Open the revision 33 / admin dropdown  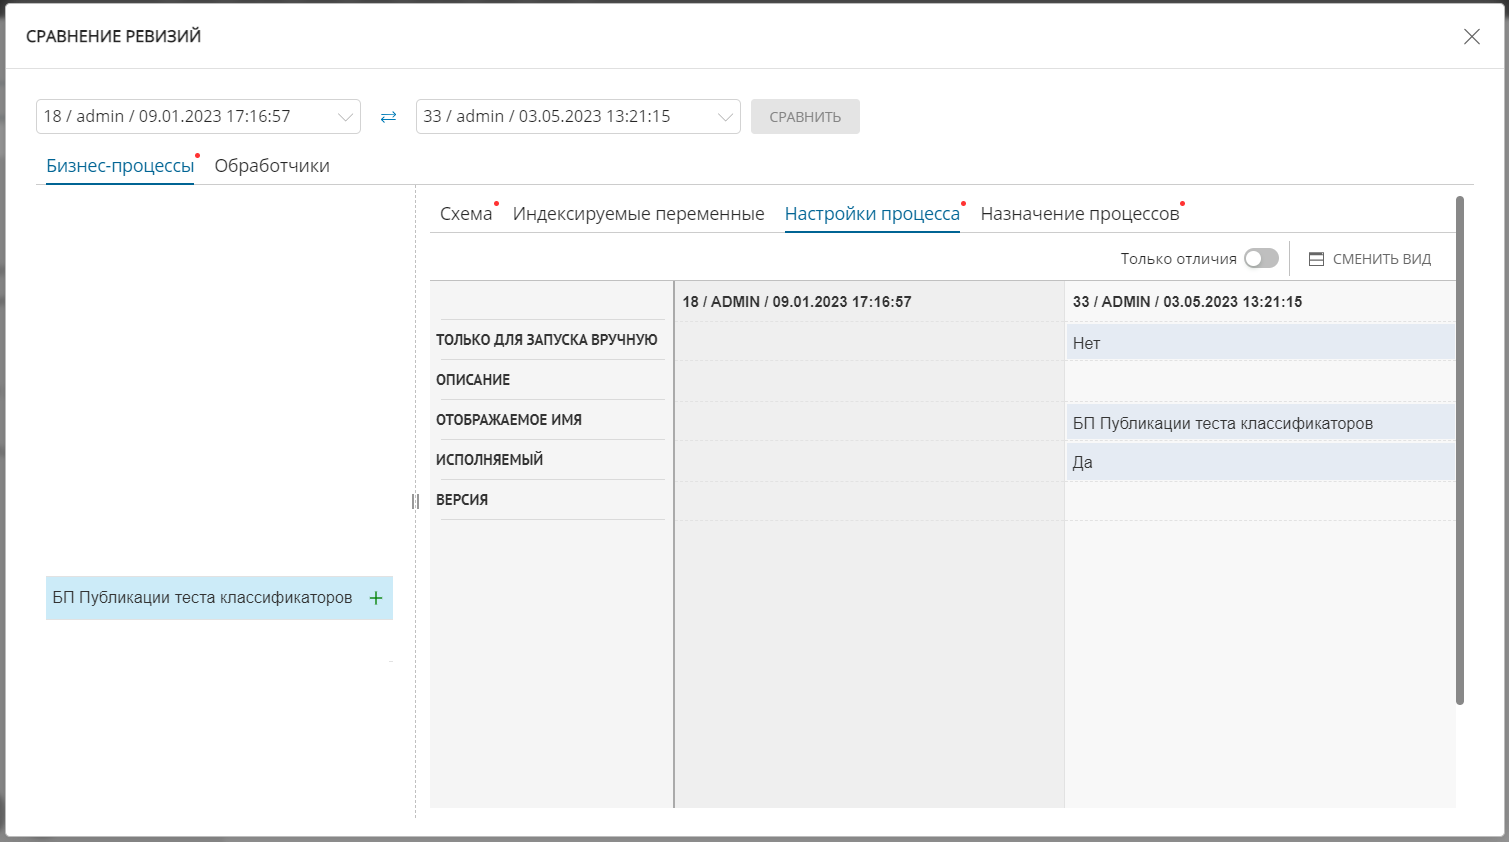(578, 116)
